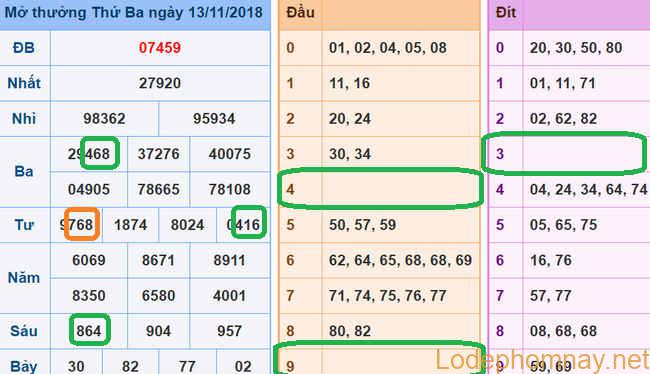Select Ba prize number 40075

point(230,154)
